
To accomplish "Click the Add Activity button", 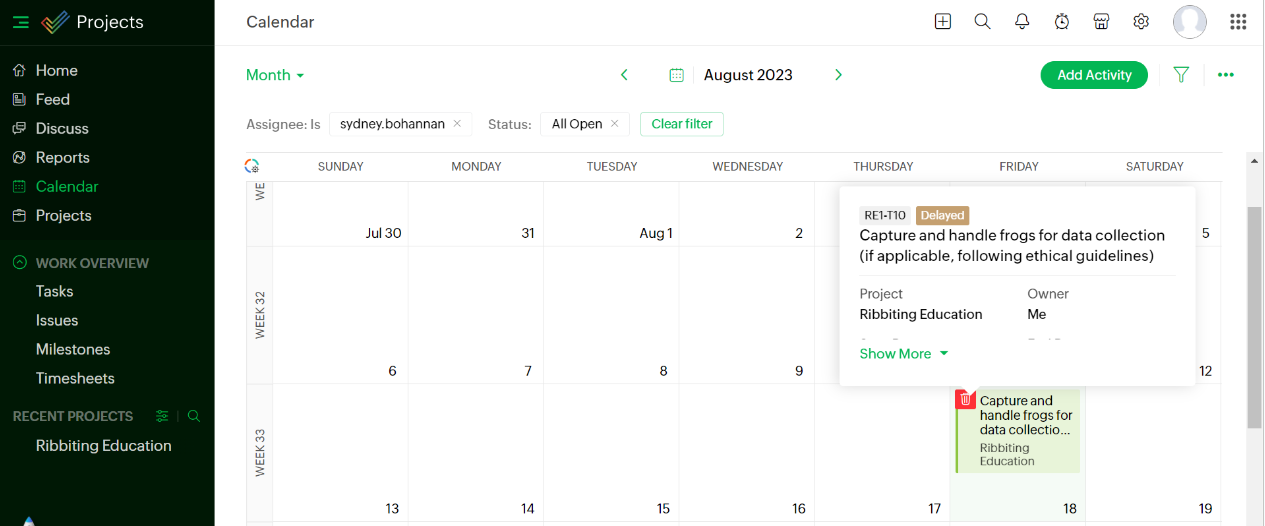I will coord(1094,75).
